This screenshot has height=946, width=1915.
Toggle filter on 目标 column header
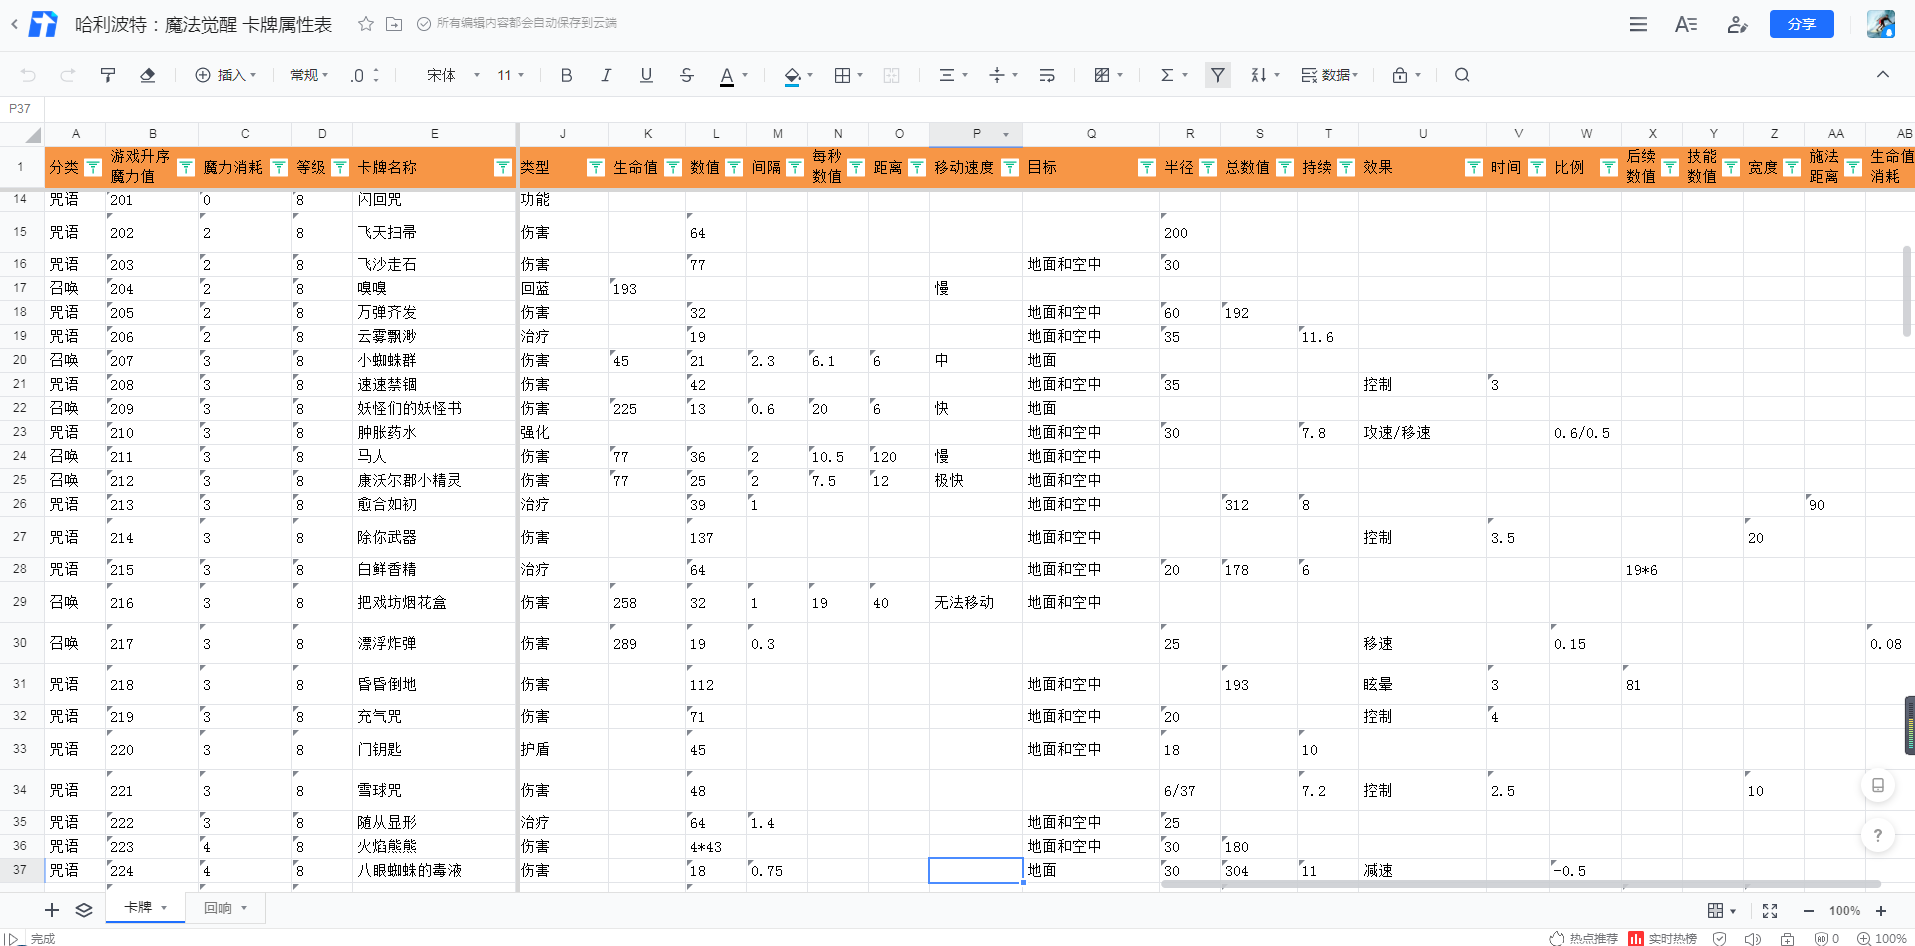tap(1146, 167)
